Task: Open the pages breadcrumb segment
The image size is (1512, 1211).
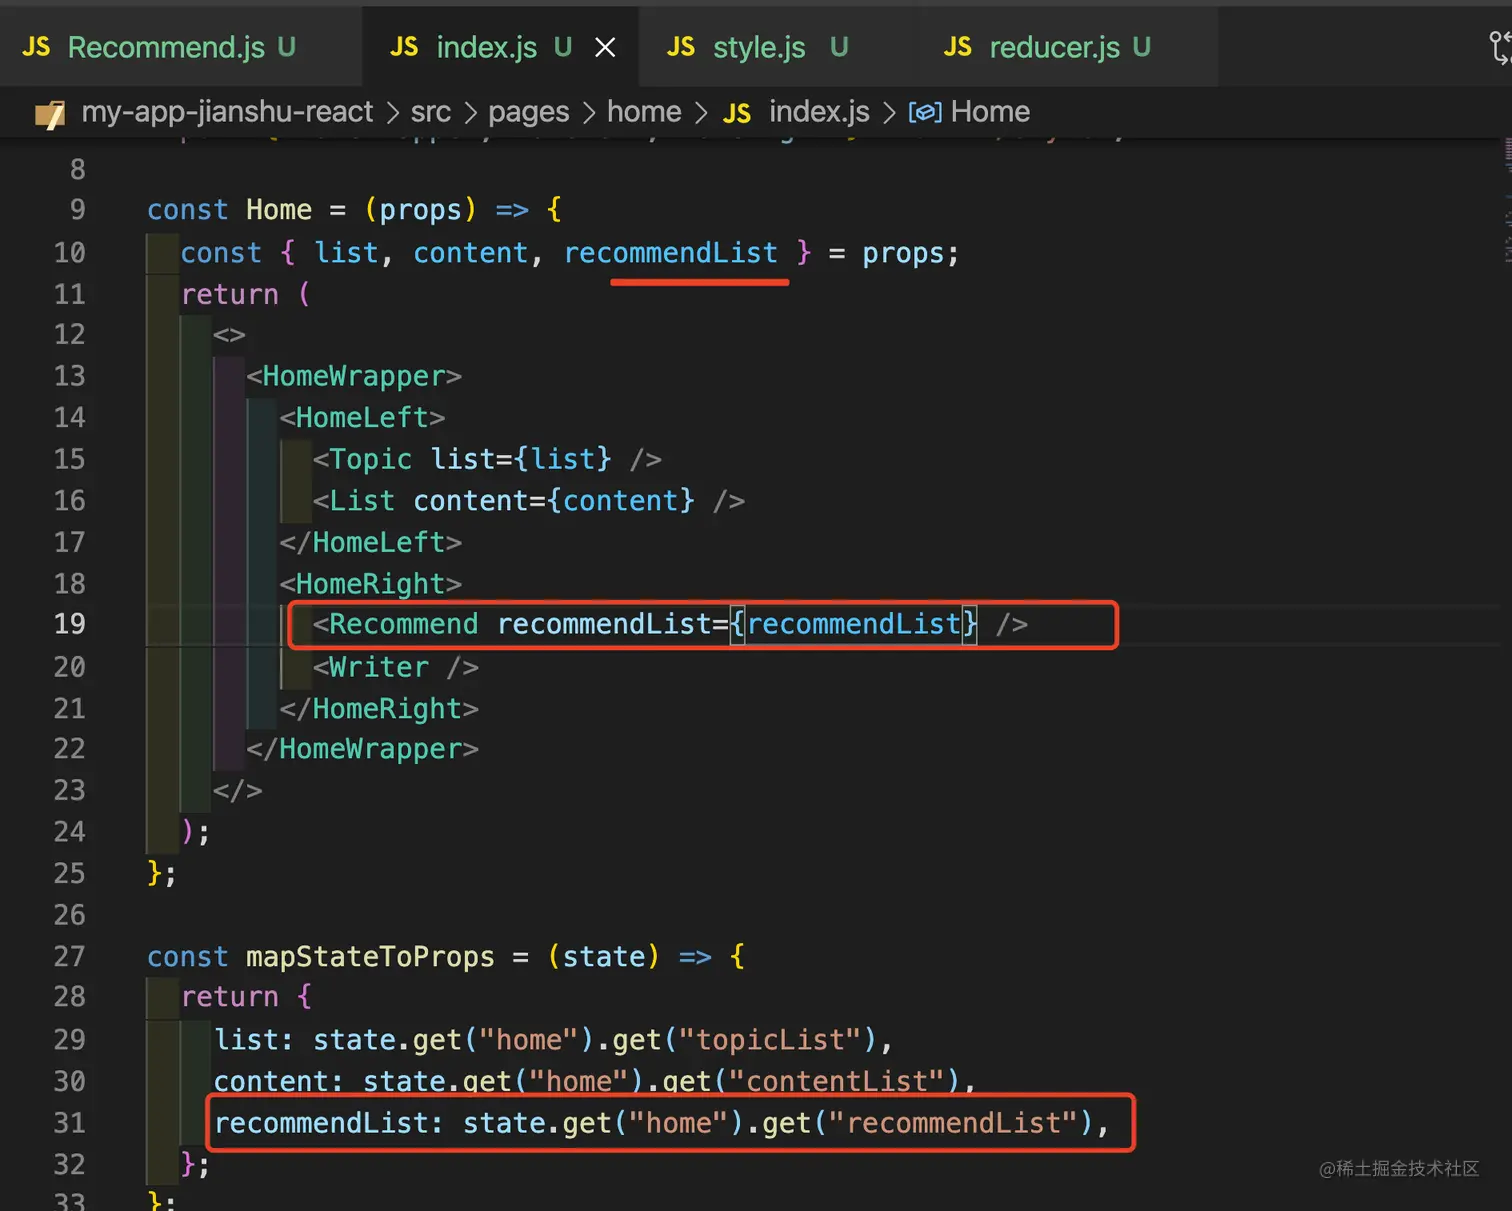Action: (x=529, y=112)
